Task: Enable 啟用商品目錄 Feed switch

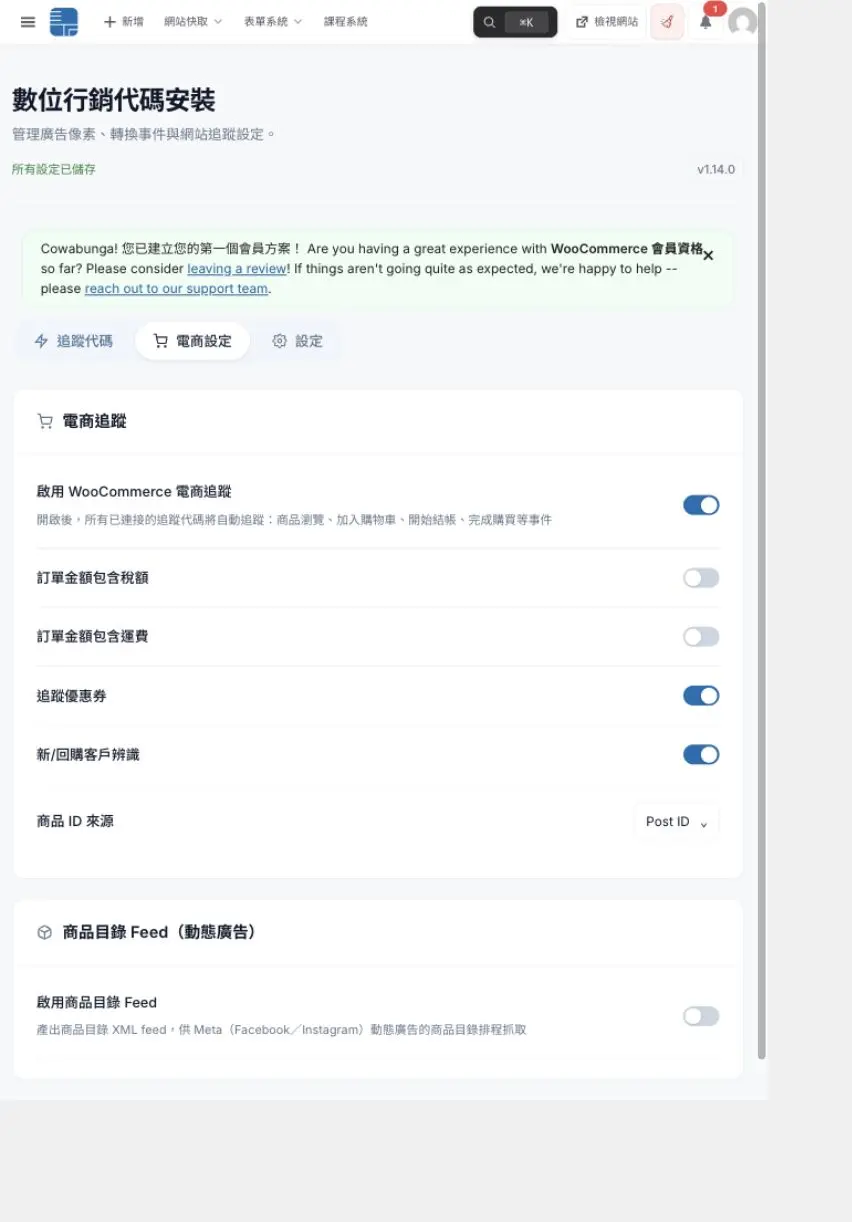Action: tap(701, 1016)
